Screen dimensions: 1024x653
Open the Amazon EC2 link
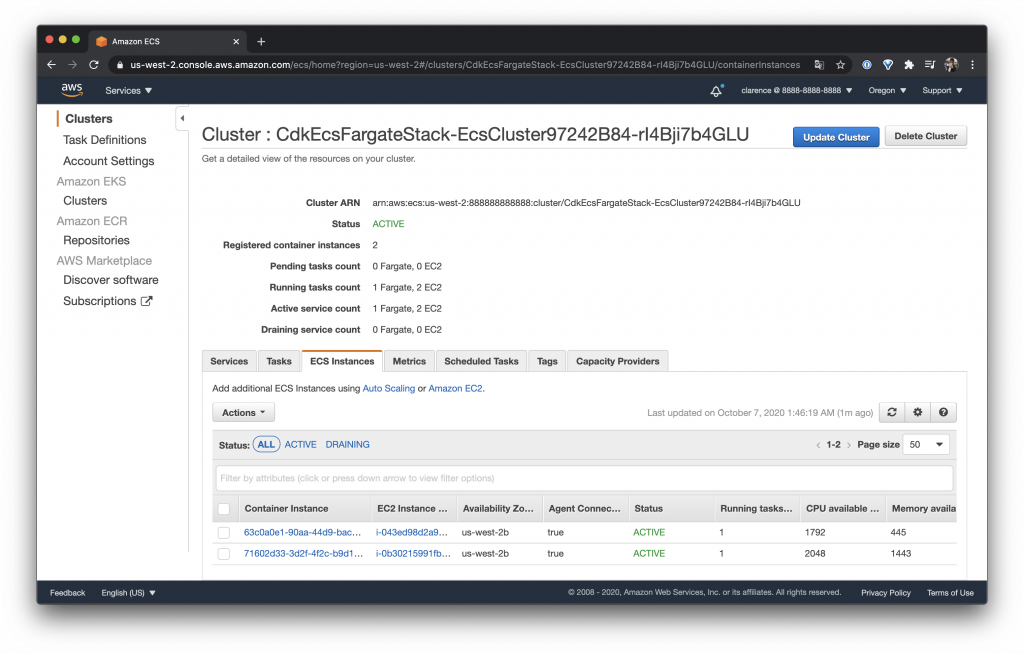pyautogui.click(x=455, y=389)
